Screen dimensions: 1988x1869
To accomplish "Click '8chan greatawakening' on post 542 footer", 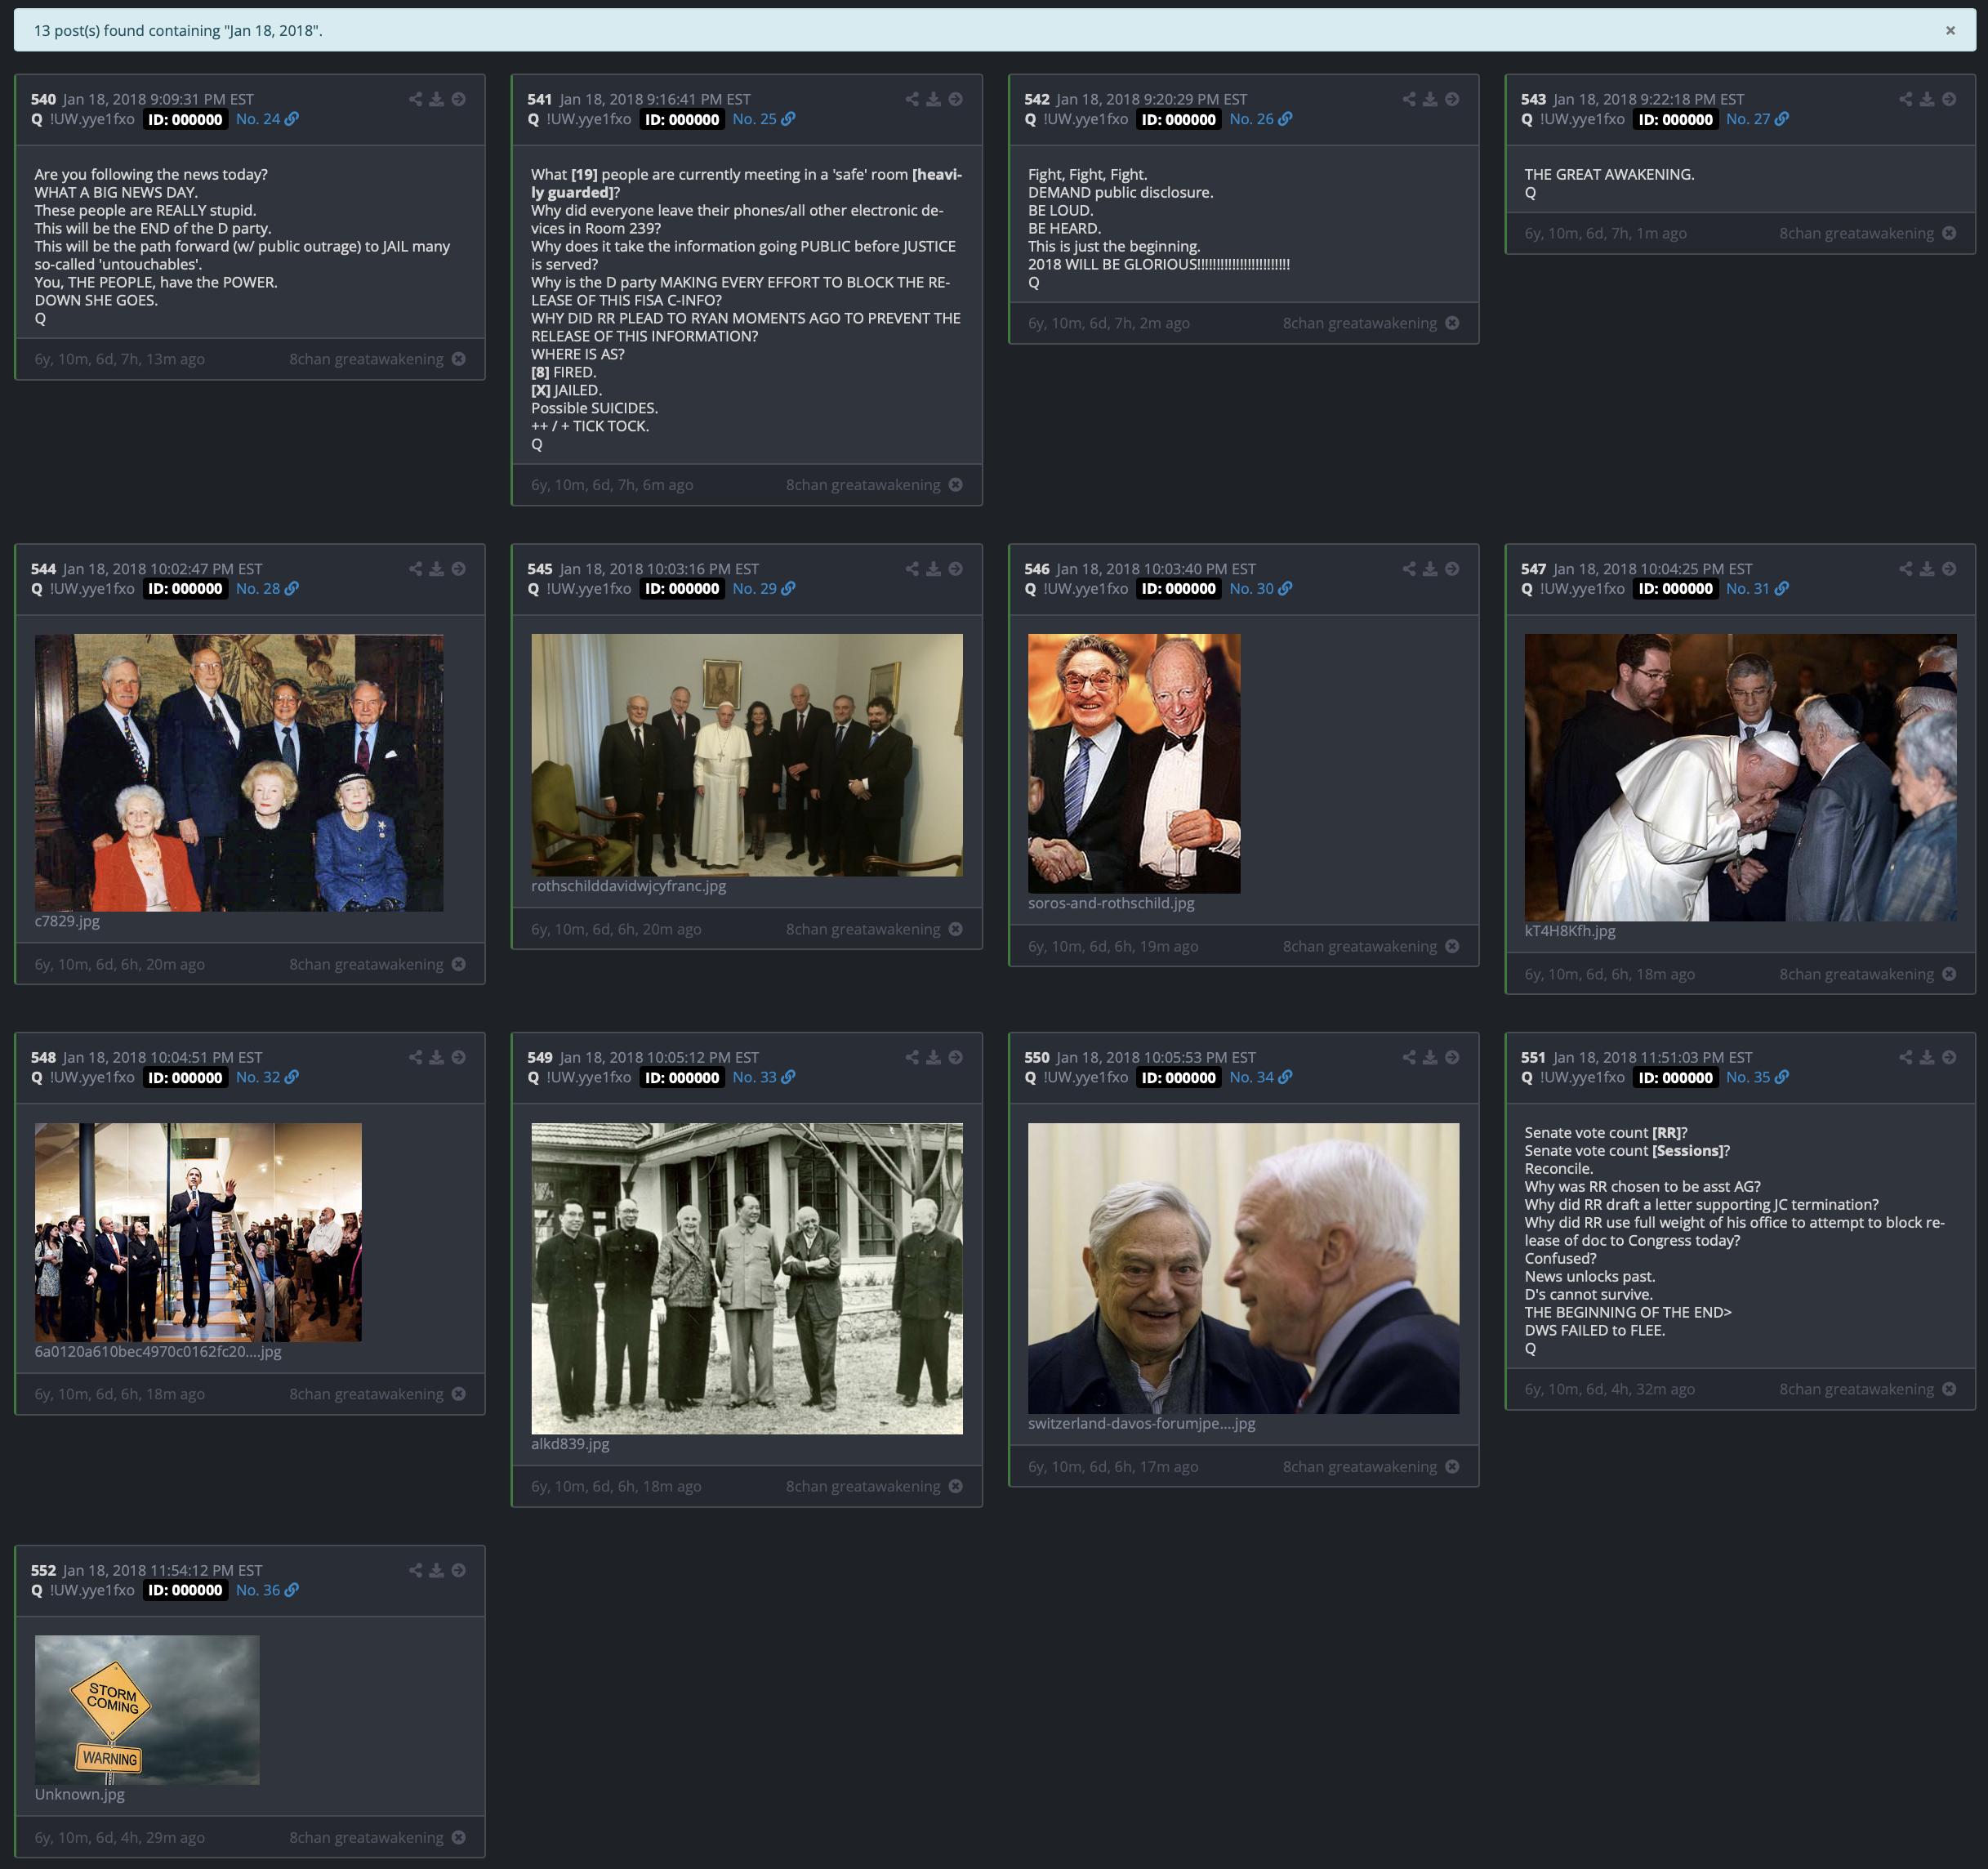I will 1359,323.
